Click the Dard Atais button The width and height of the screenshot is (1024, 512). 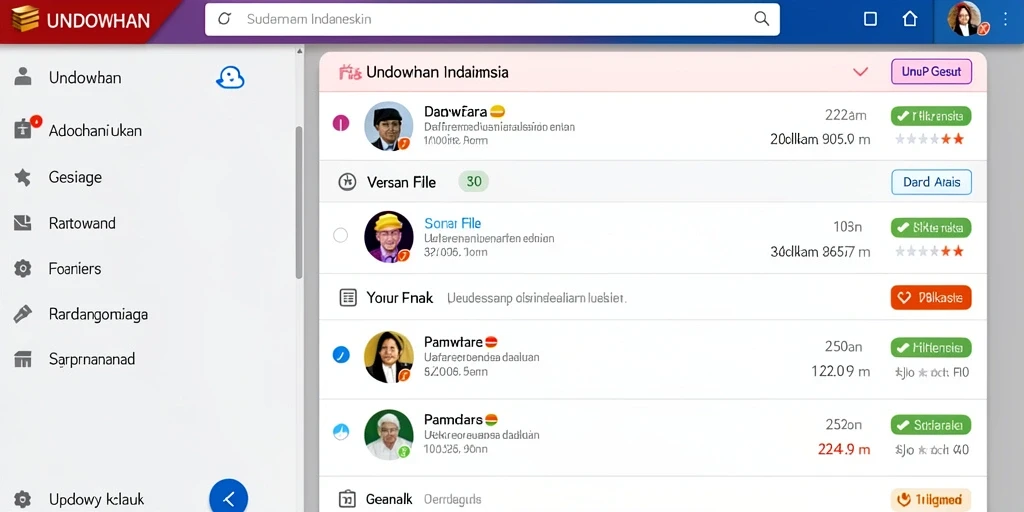(x=931, y=182)
